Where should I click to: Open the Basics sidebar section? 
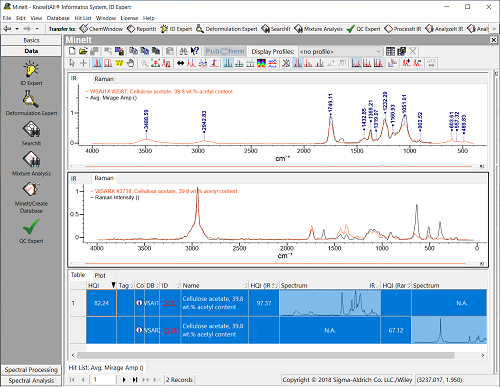coord(31,40)
